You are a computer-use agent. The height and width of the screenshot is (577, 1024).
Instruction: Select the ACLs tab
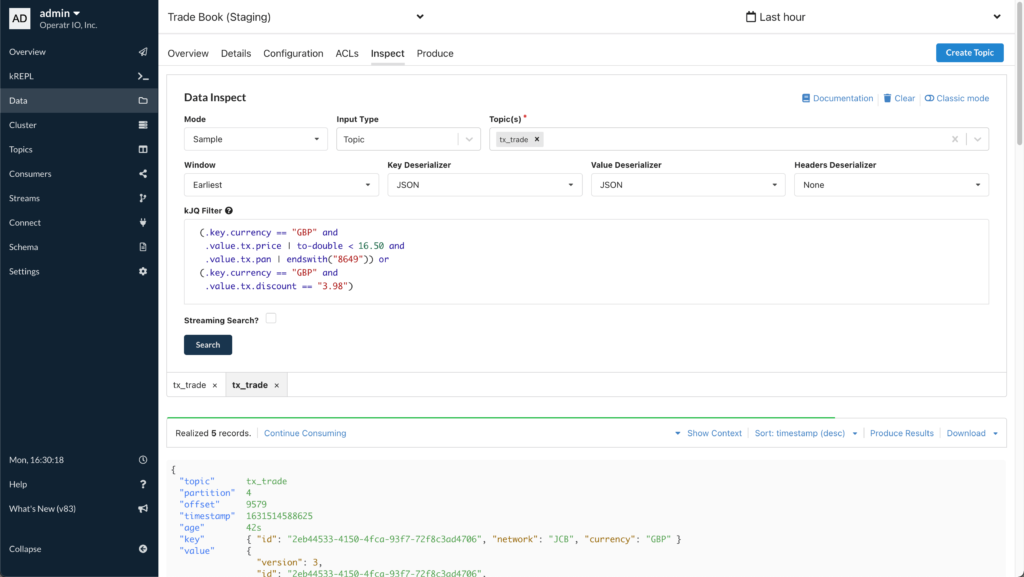tap(347, 53)
